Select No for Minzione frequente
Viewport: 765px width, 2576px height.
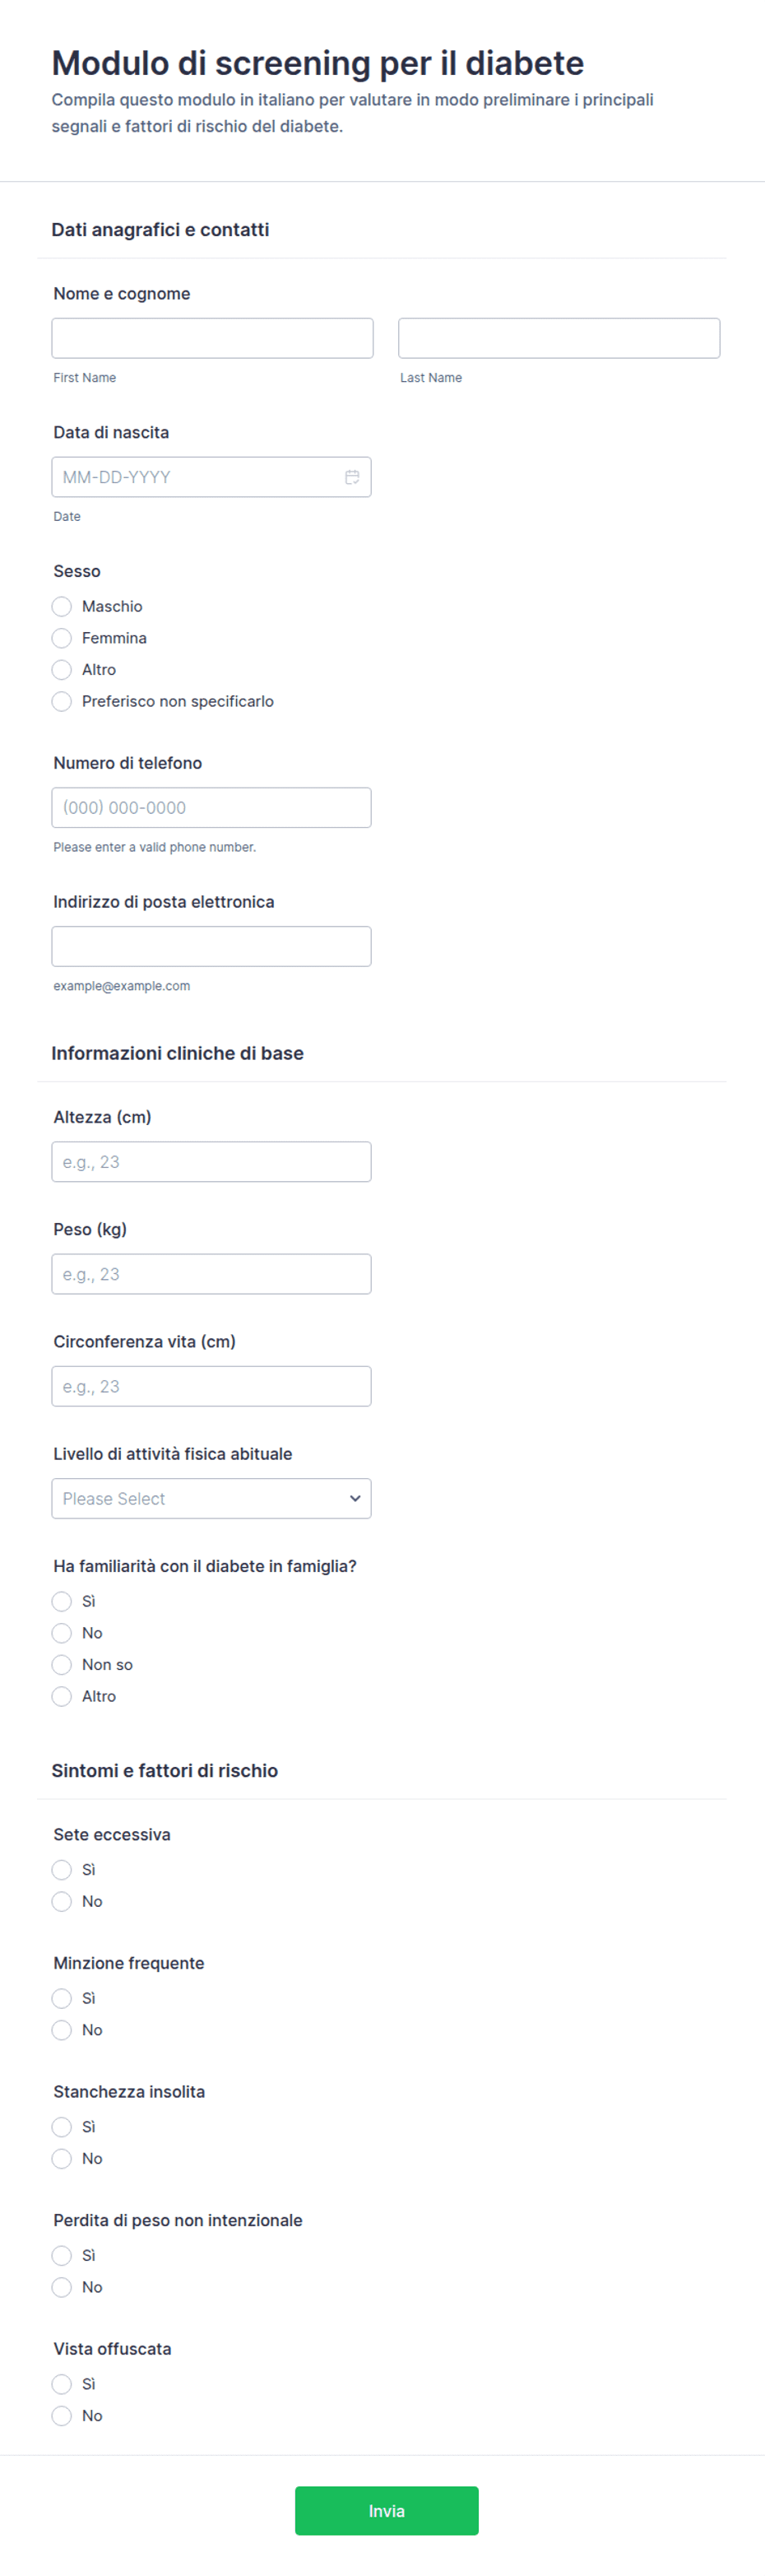(x=62, y=2029)
